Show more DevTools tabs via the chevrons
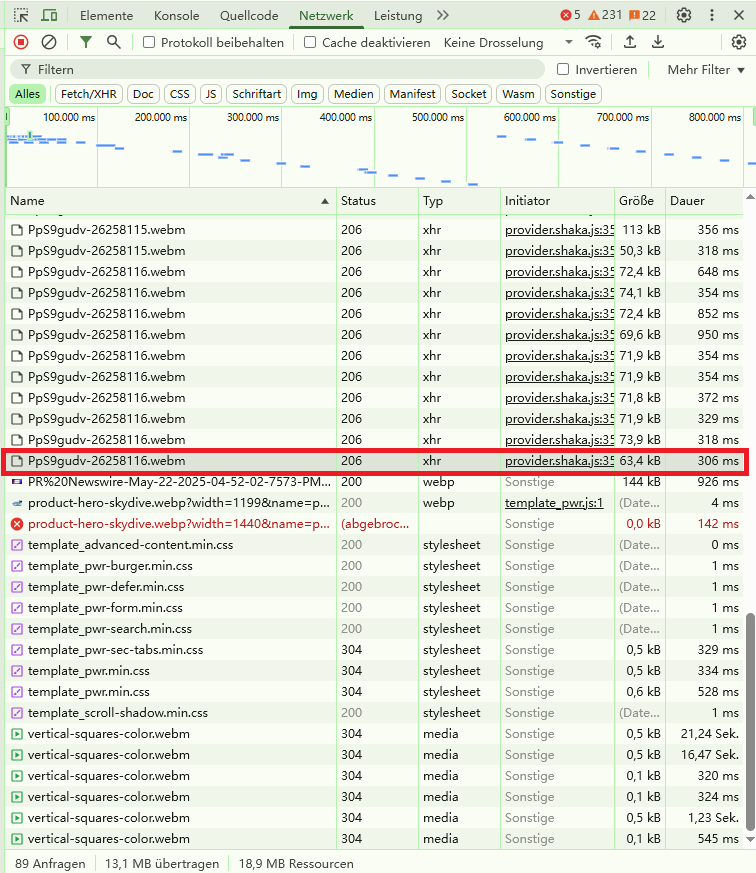 [x=443, y=16]
